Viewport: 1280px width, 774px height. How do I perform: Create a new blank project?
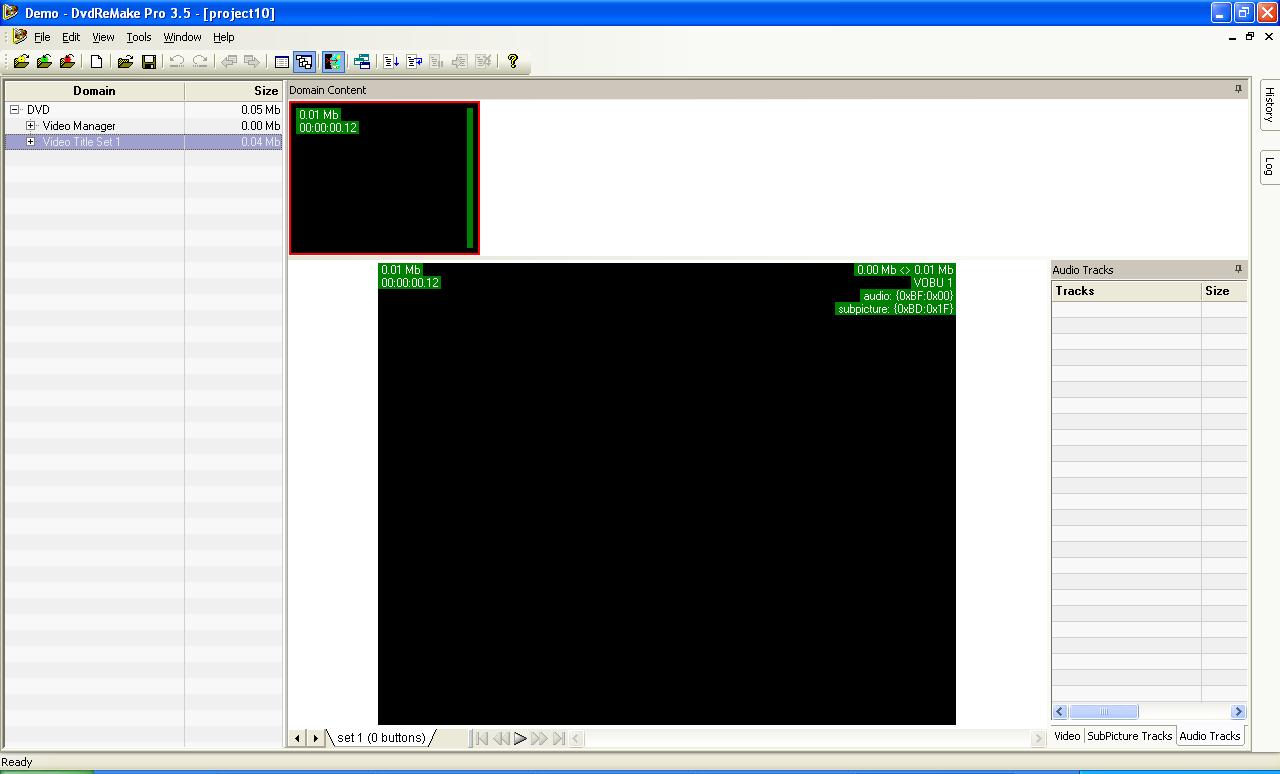coord(97,62)
